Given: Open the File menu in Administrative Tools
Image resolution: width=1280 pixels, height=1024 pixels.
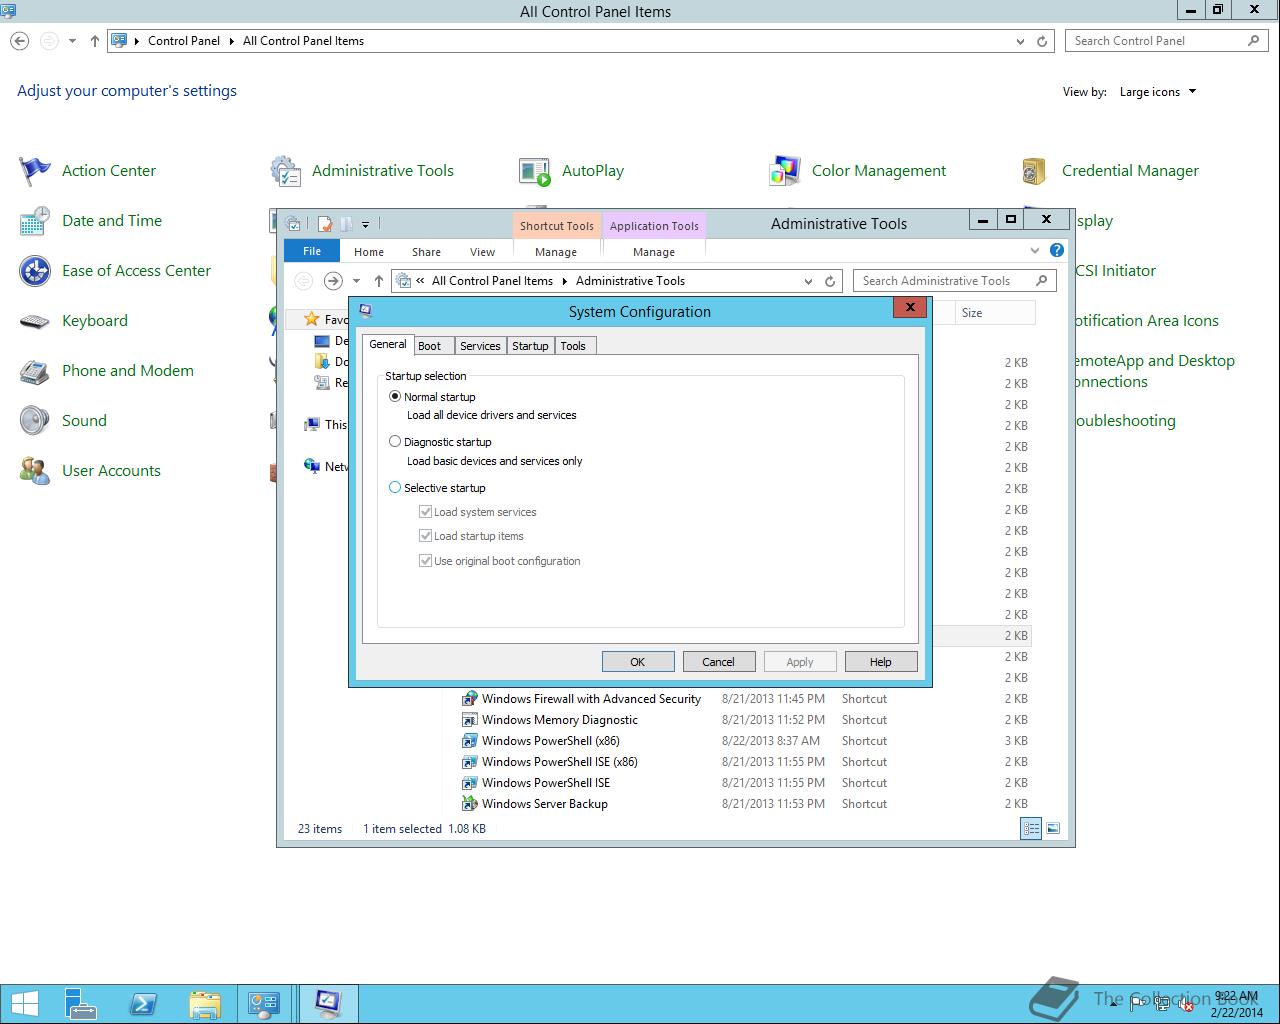Looking at the screenshot, I should point(312,251).
